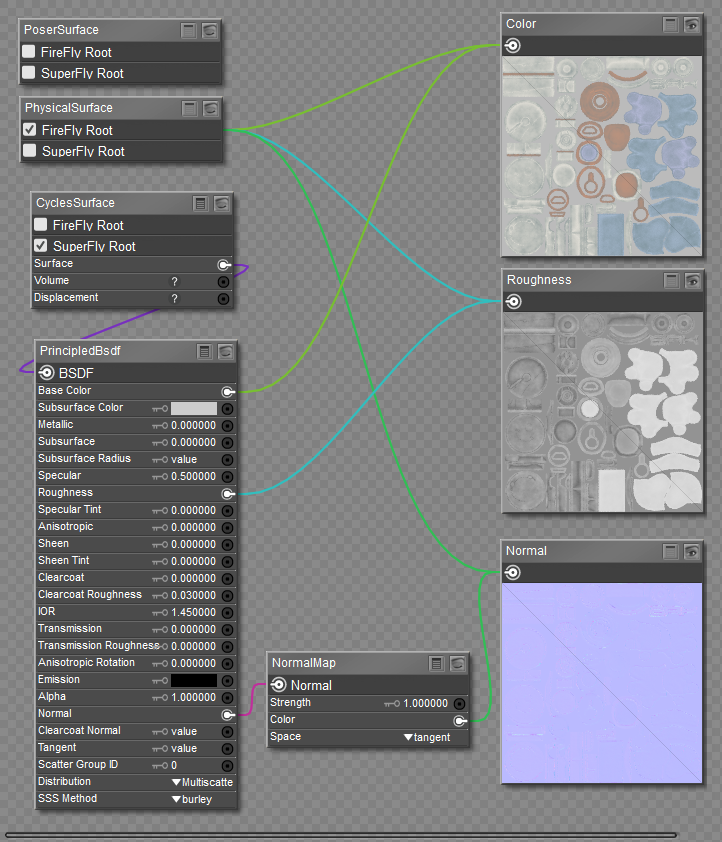This screenshot has width=722, height=842.
Task: Collapse the PrincipledBsdf node panel icon
Action: click(x=204, y=352)
